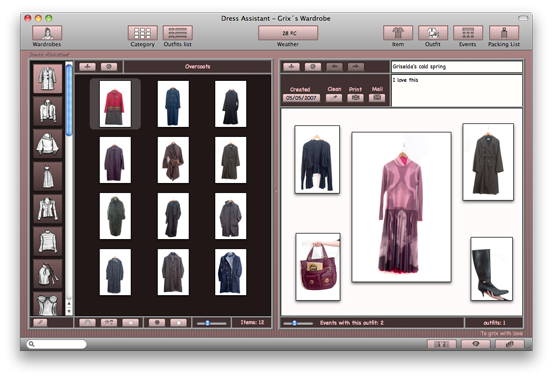Select the navy double-breasted coat in bottom row
Image resolution: width=552 pixels, height=378 pixels.
pos(231,272)
